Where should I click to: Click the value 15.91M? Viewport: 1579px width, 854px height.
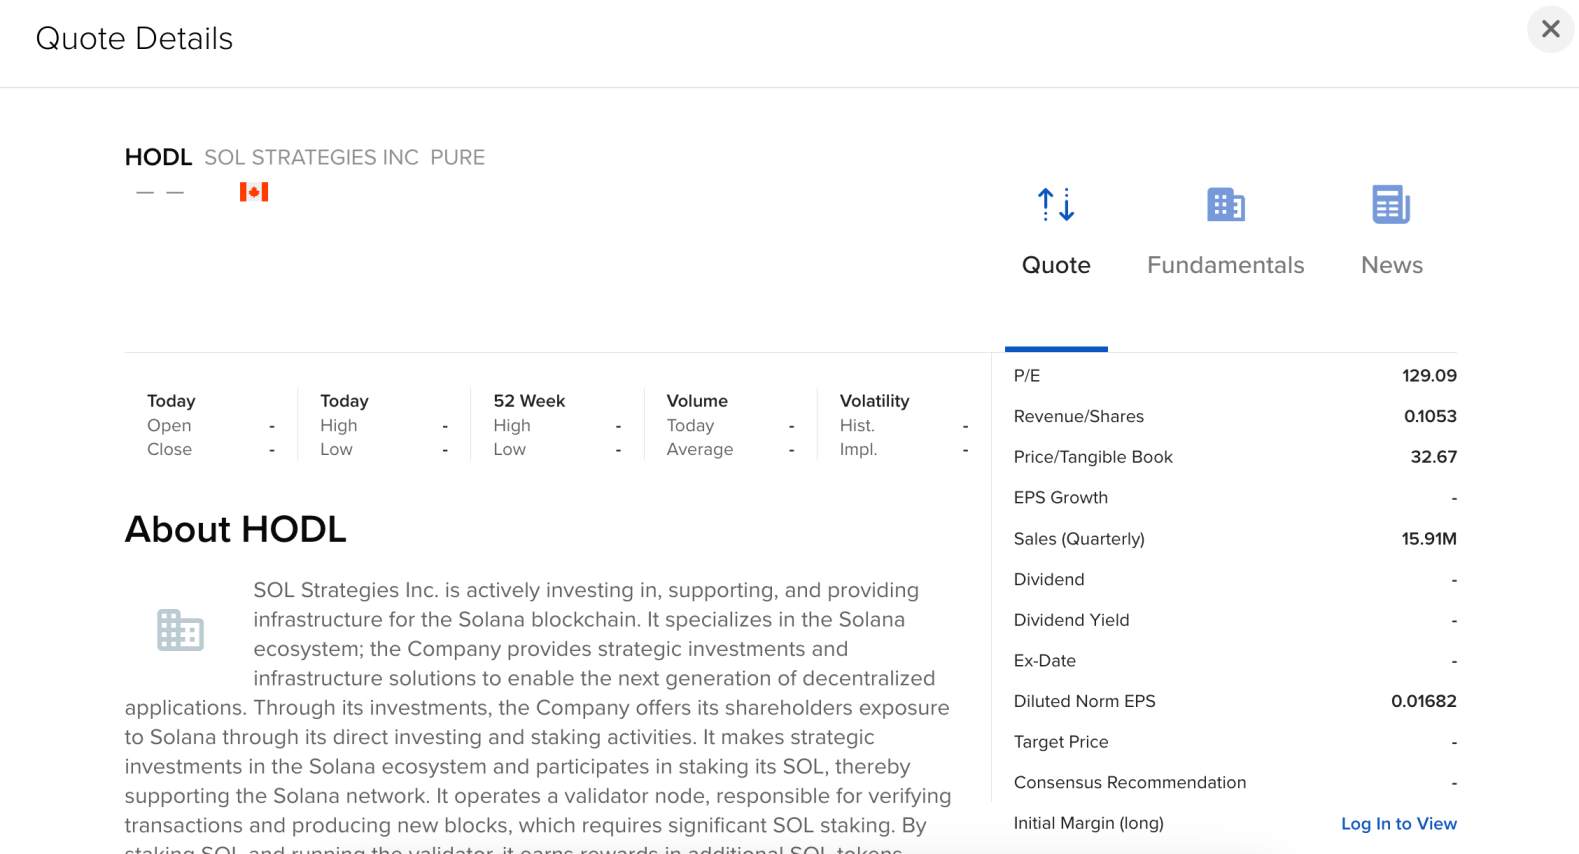coord(1429,539)
